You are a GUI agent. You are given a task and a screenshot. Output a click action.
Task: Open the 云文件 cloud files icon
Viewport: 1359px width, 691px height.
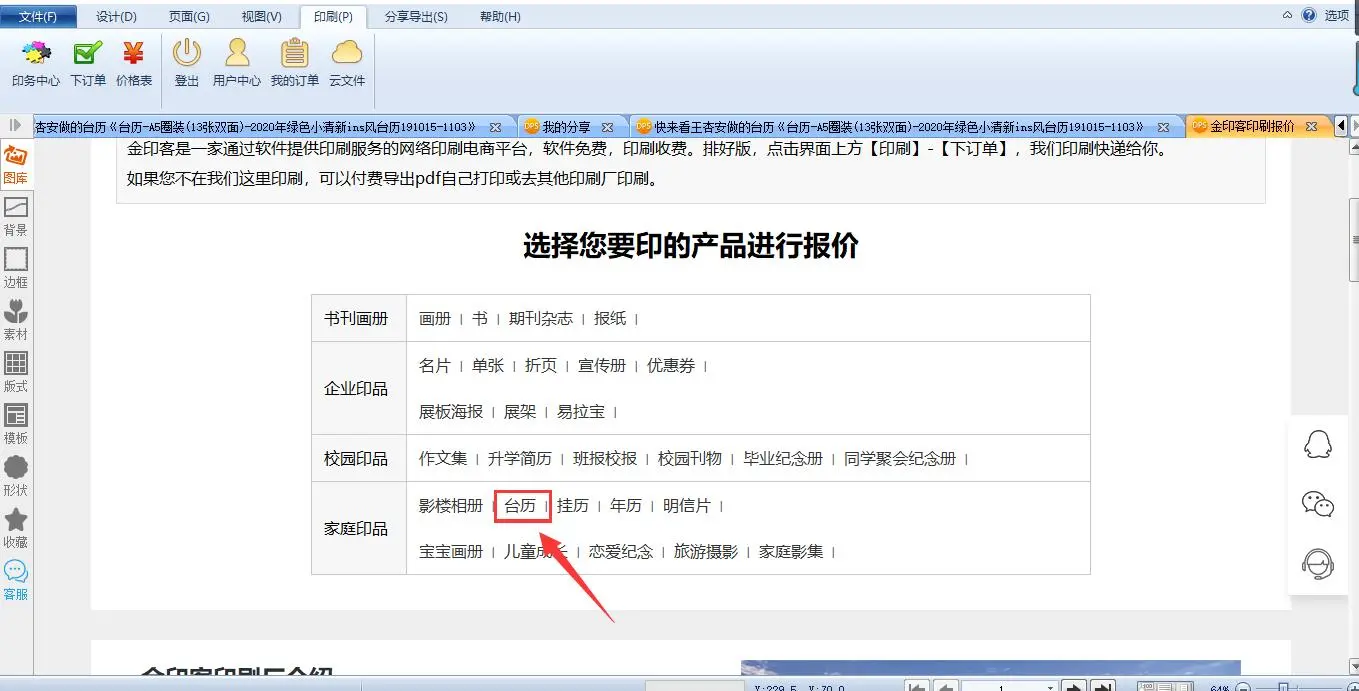(347, 63)
